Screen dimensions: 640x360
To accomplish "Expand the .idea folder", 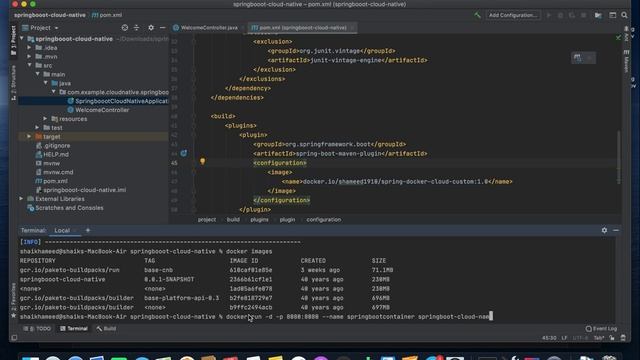I will pyautogui.click(x=29, y=48).
